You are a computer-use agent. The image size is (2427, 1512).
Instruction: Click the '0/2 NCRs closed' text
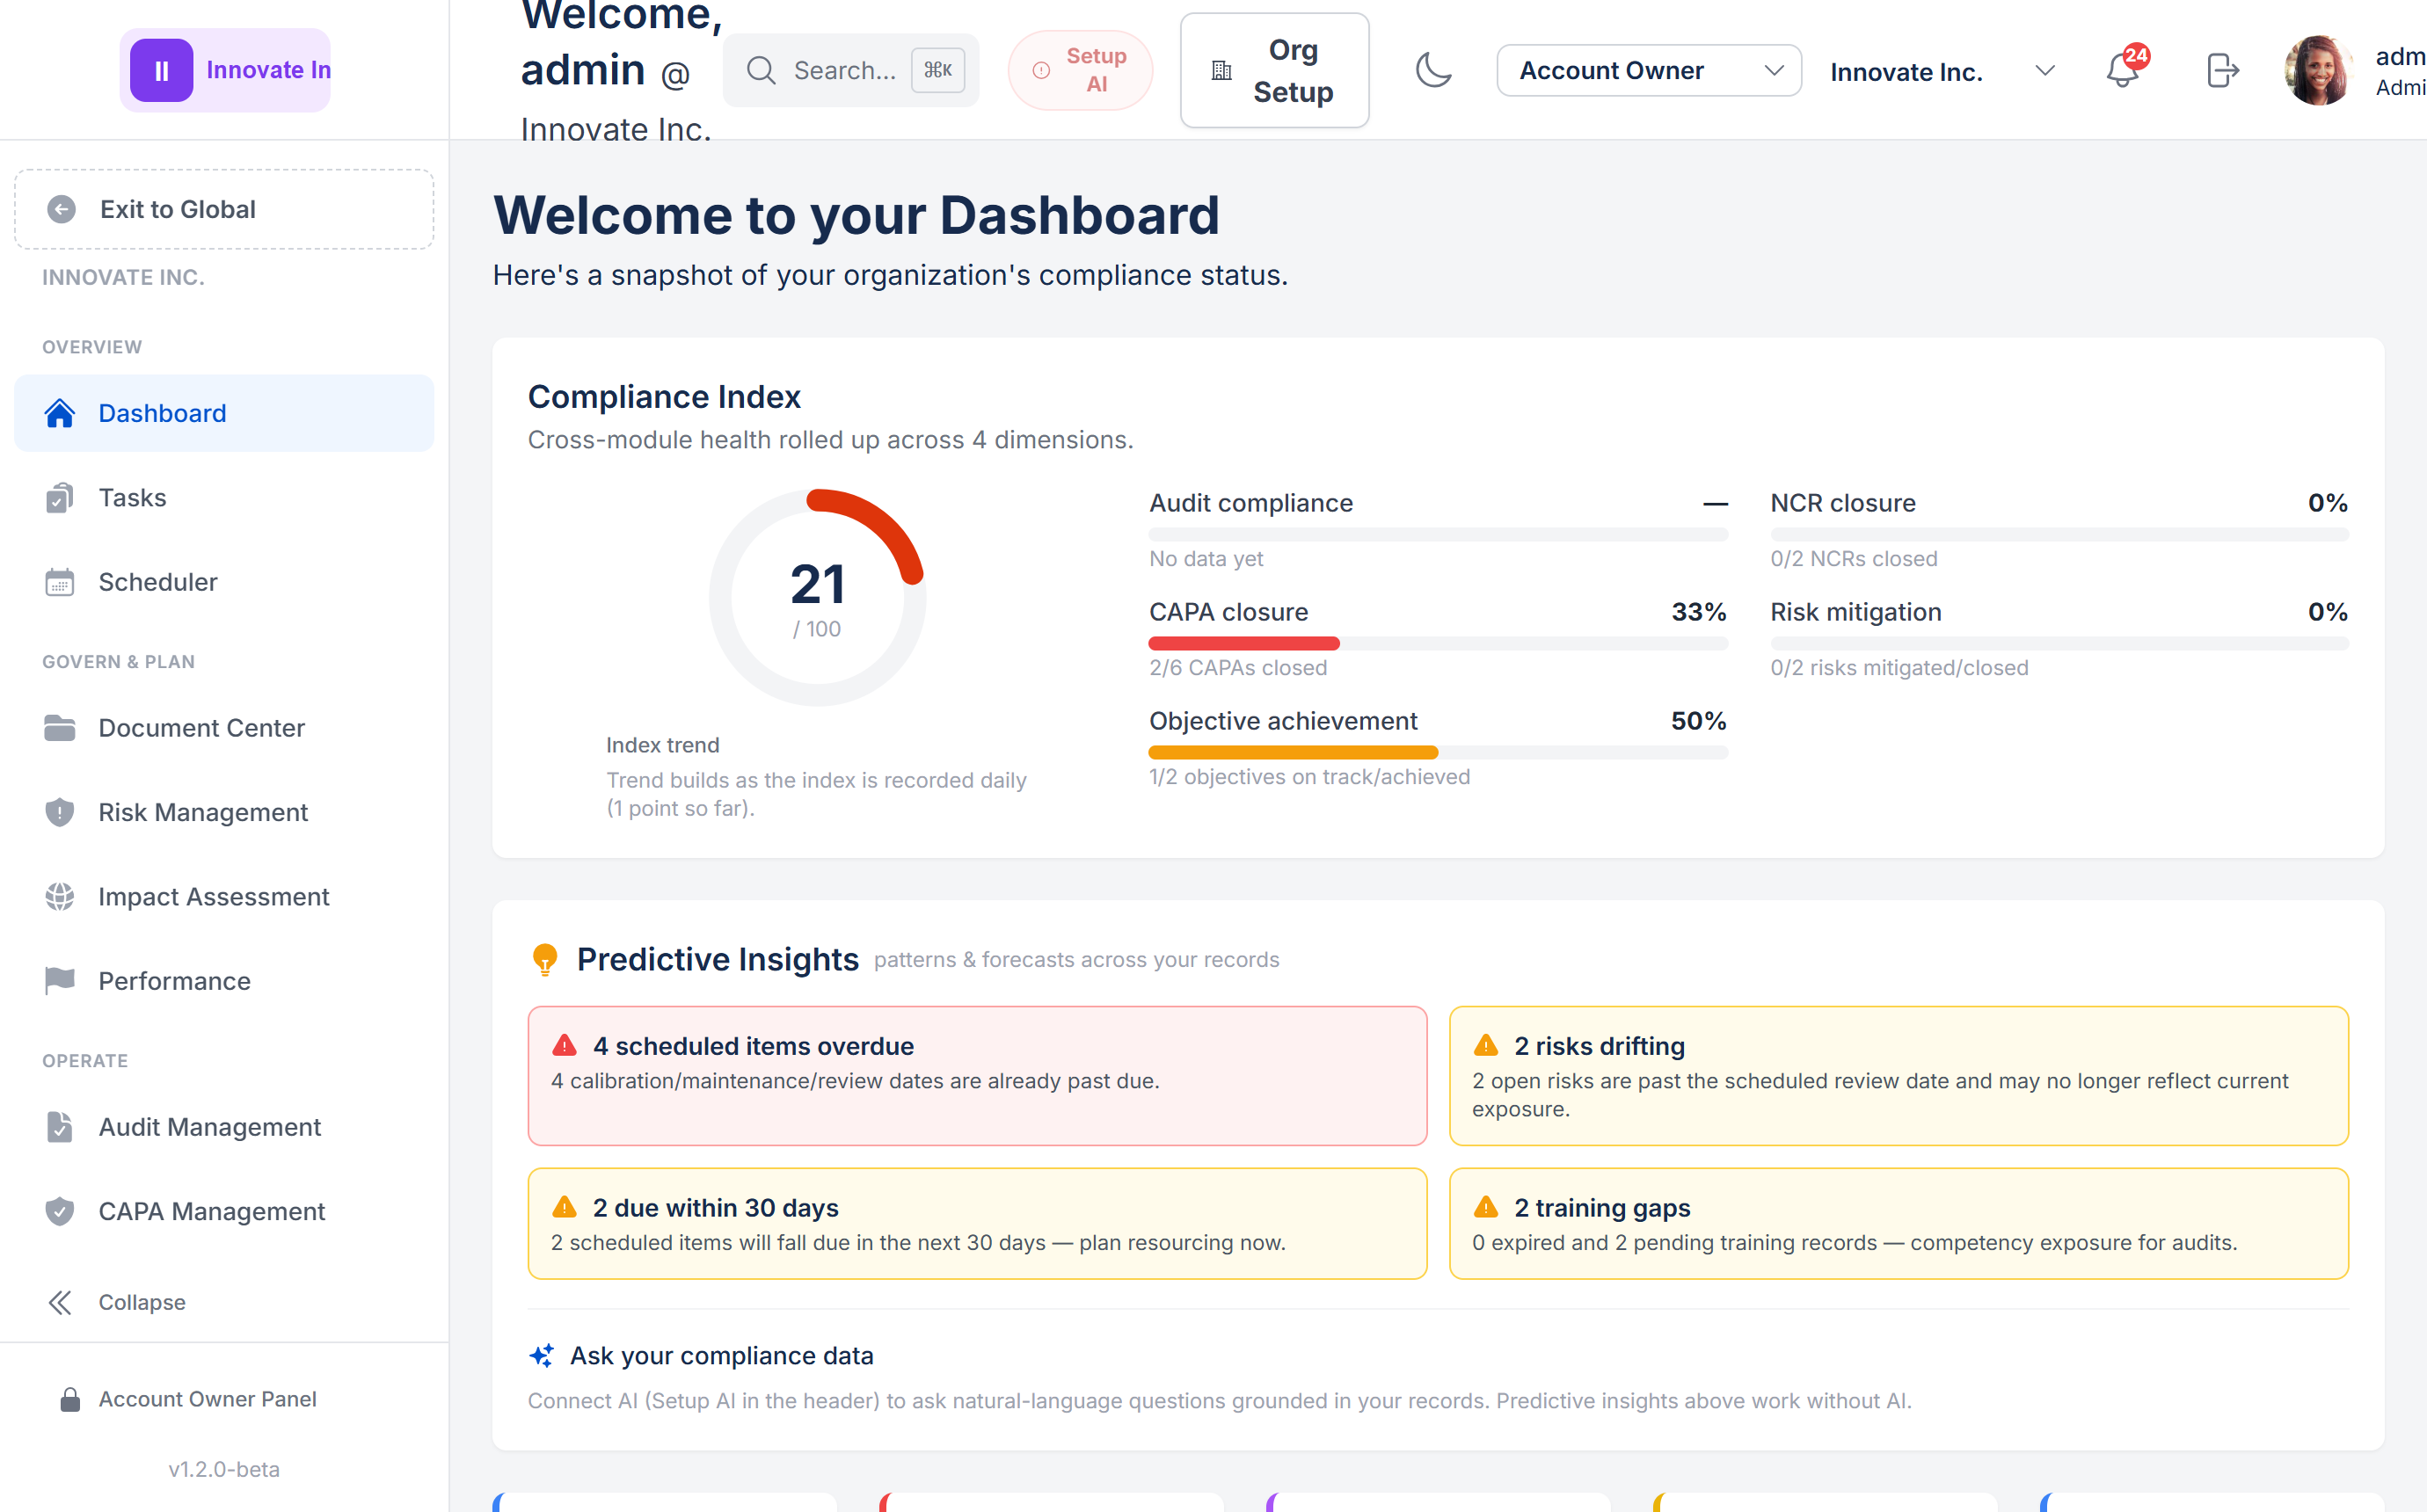tap(1854, 559)
